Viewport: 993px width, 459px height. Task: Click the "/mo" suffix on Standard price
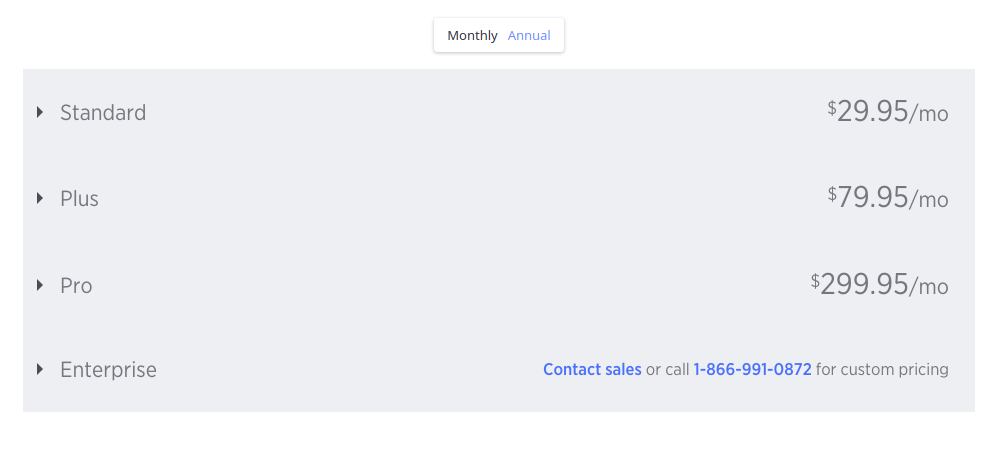(929, 114)
